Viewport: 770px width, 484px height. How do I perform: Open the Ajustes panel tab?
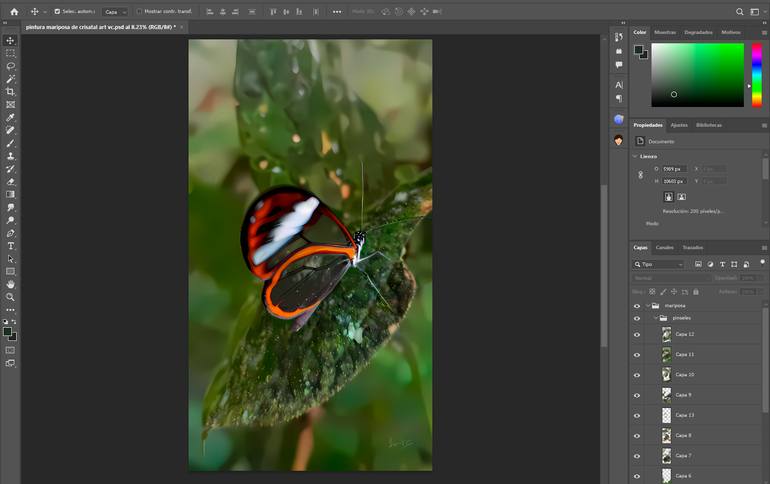679,125
